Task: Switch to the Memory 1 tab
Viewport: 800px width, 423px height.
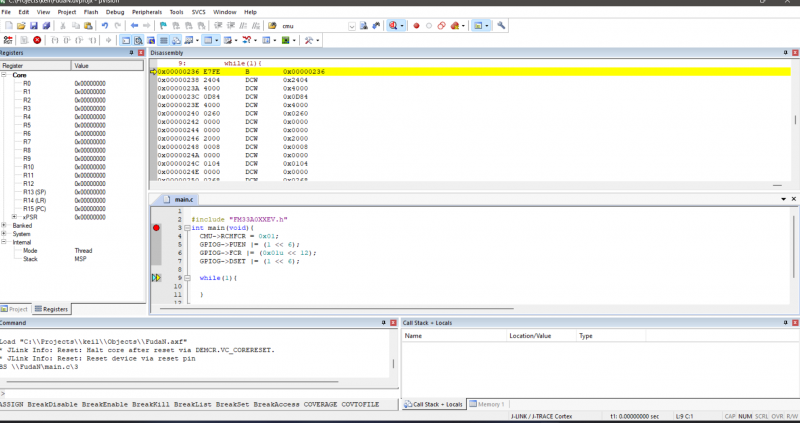Action: [x=489, y=404]
